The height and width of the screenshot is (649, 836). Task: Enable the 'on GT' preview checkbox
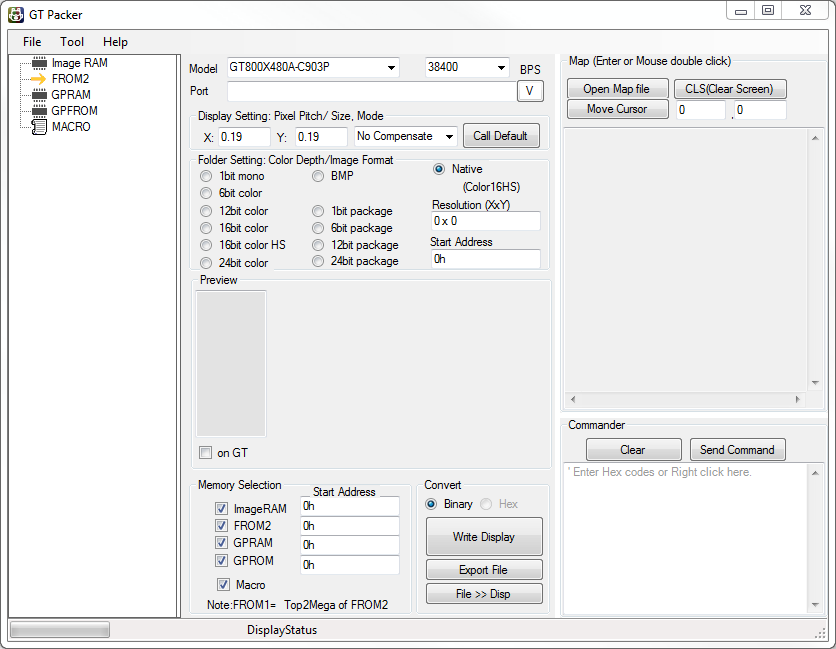pyautogui.click(x=206, y=453)
